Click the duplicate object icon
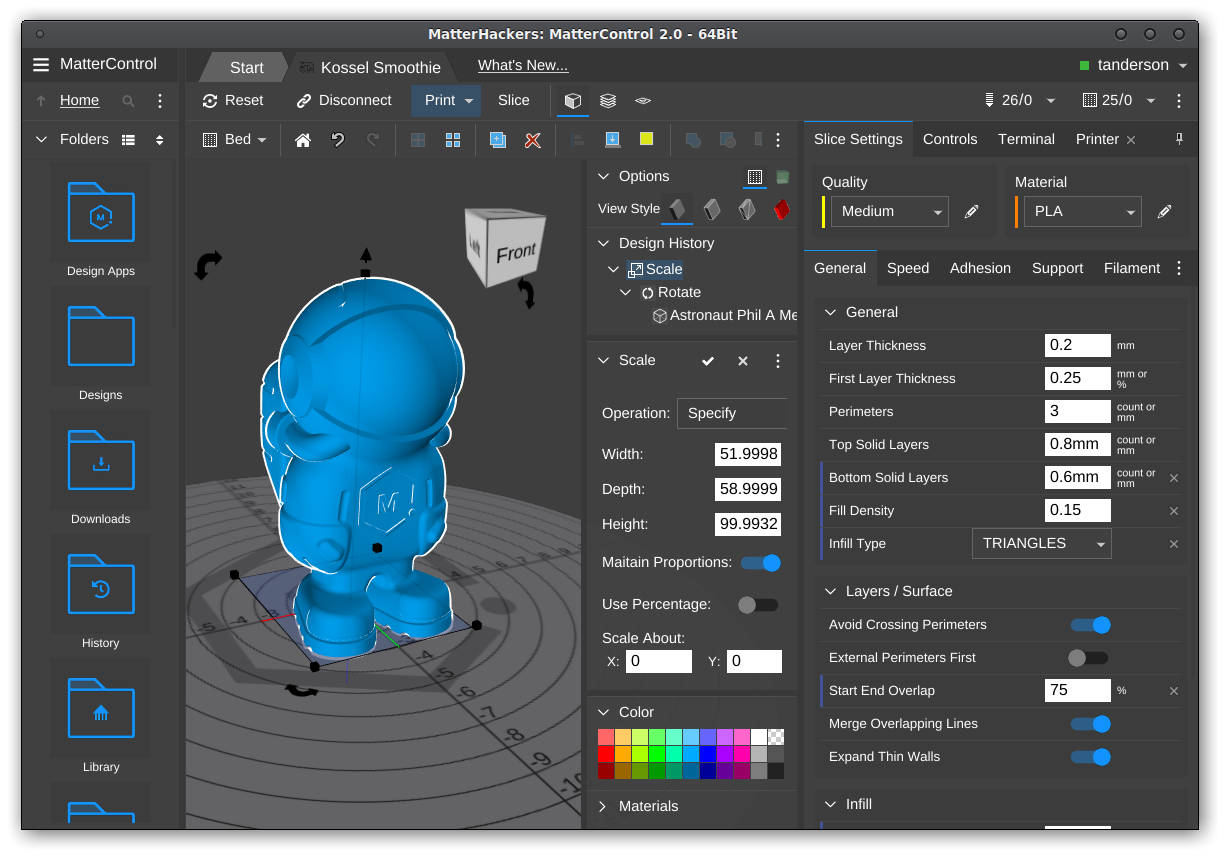 click(497, 140)
